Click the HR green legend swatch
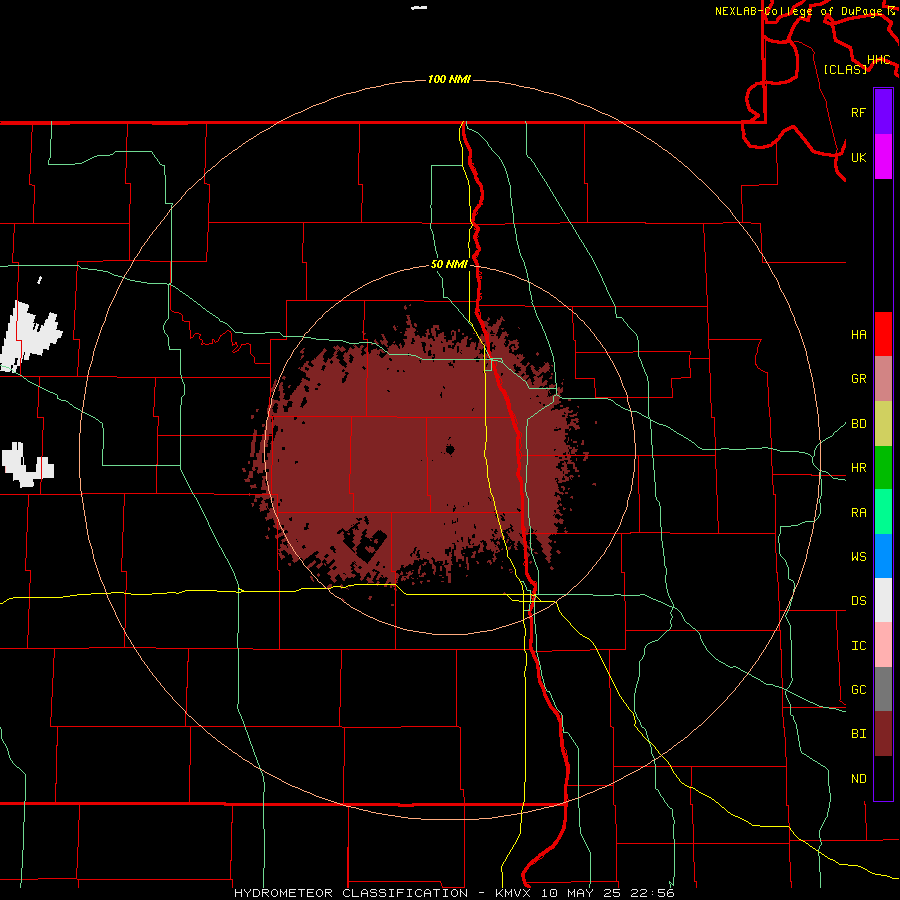900x900 pixels. (x=883, y=467)
